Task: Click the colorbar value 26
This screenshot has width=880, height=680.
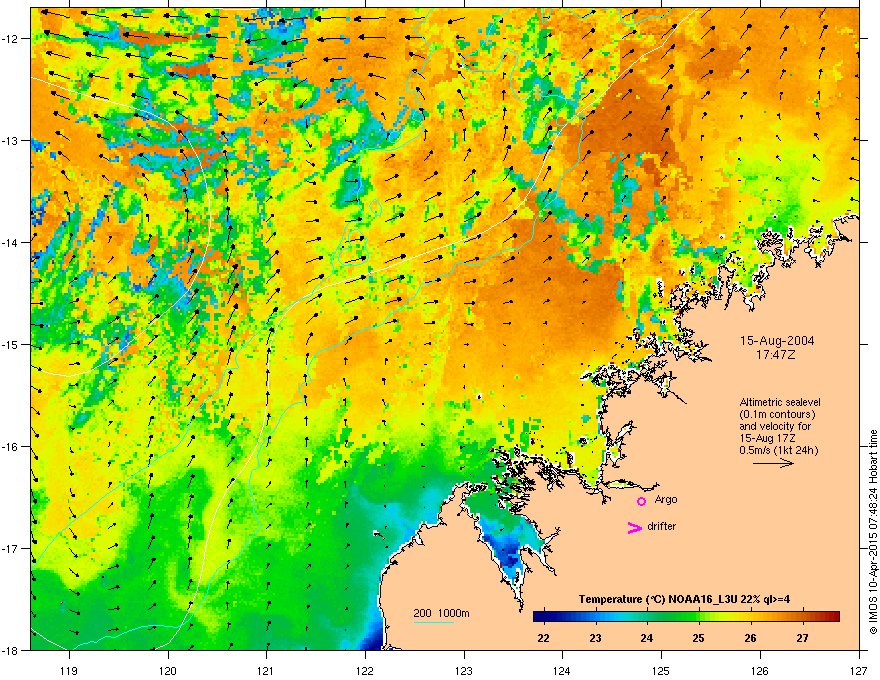Action: [x=750, y=638]
